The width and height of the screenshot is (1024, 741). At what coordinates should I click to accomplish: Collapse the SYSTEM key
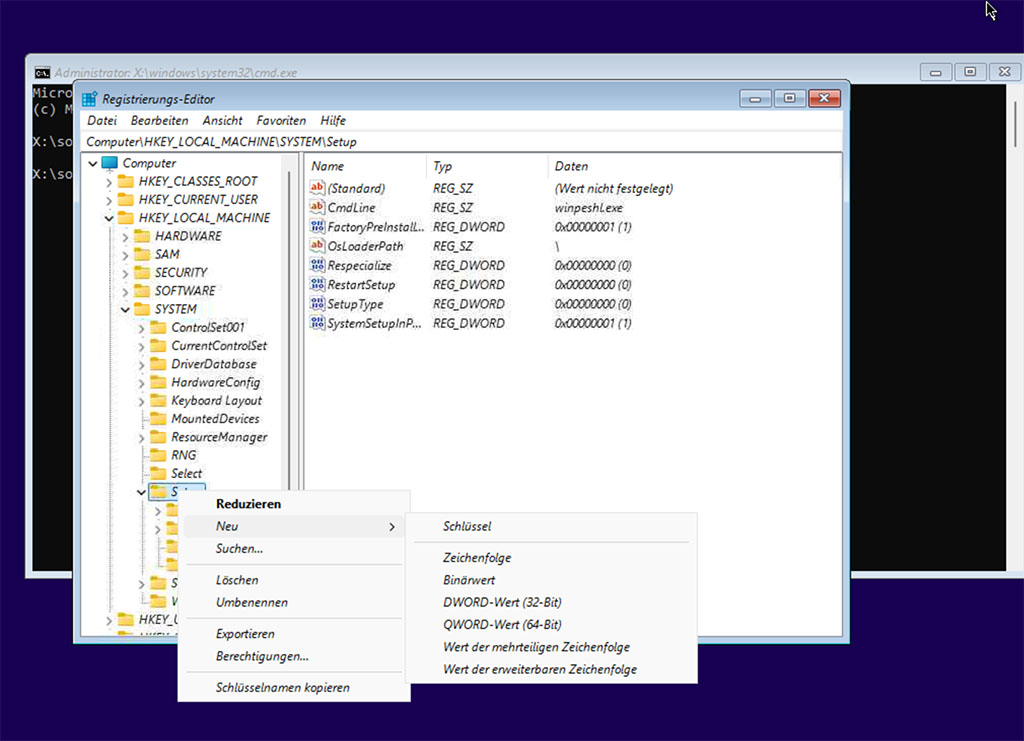[x=125, y=310]
